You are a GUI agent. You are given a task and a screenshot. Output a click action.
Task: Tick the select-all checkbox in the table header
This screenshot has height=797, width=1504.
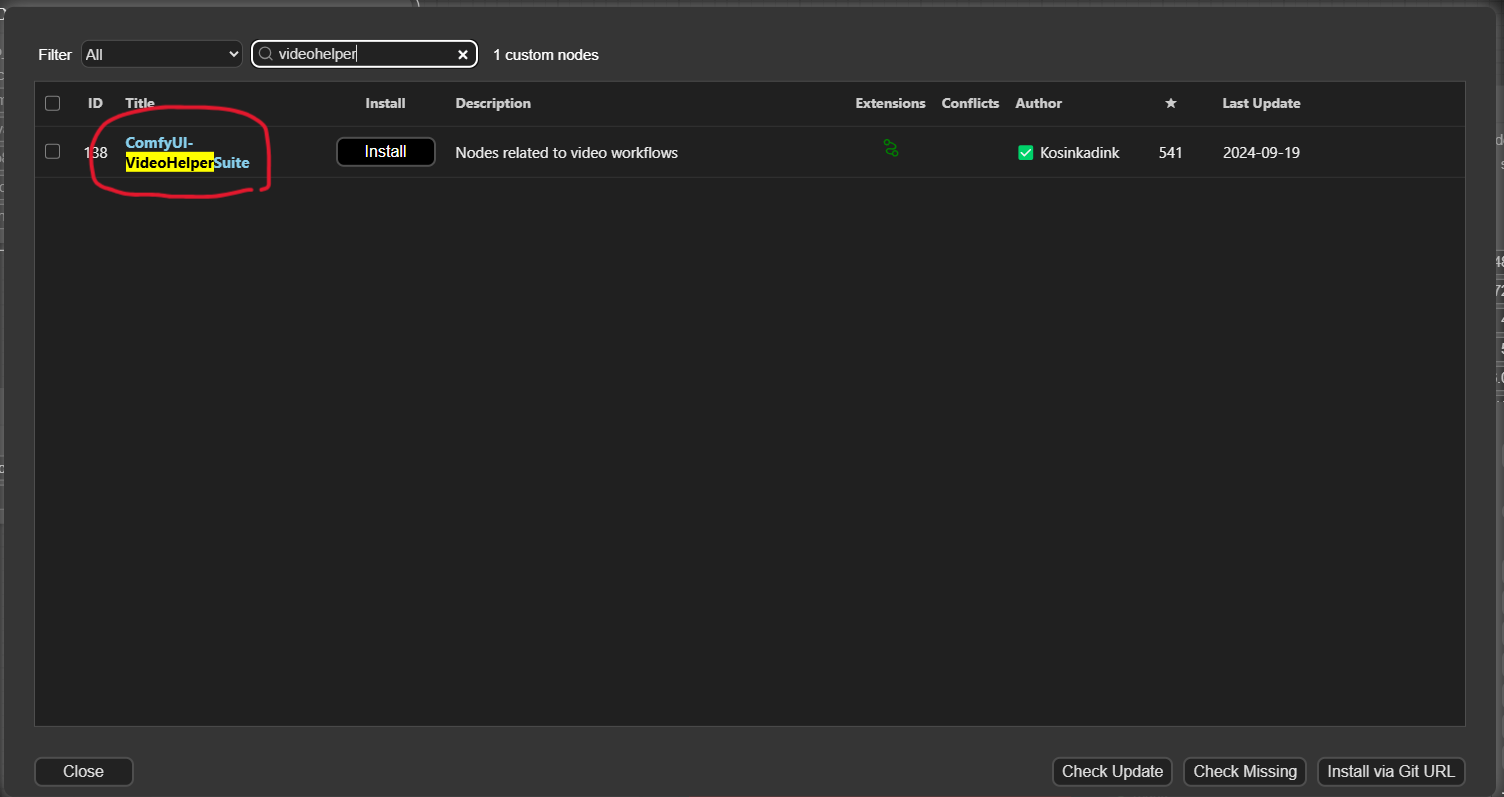click(52, 103)
